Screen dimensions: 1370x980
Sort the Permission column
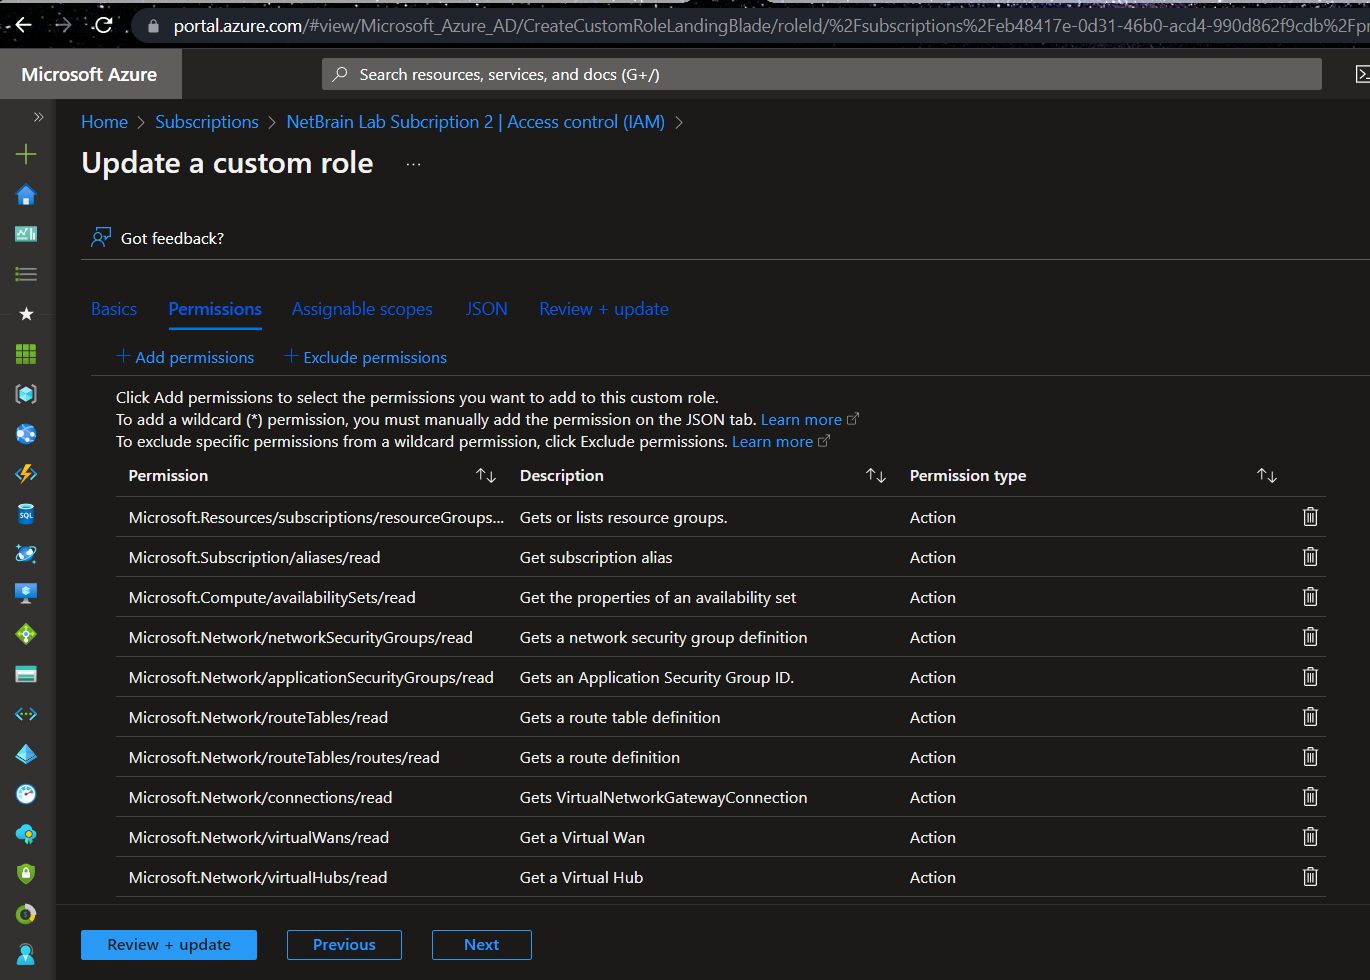(x=487, y=475)
